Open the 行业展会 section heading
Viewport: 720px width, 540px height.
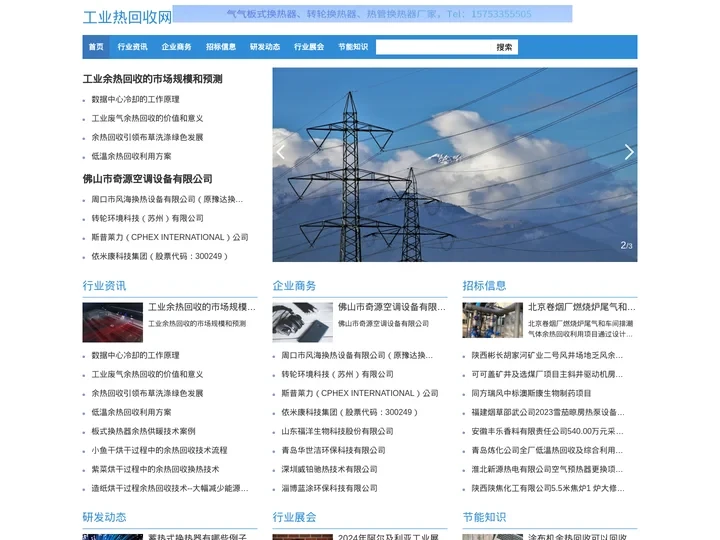[294, 517]
